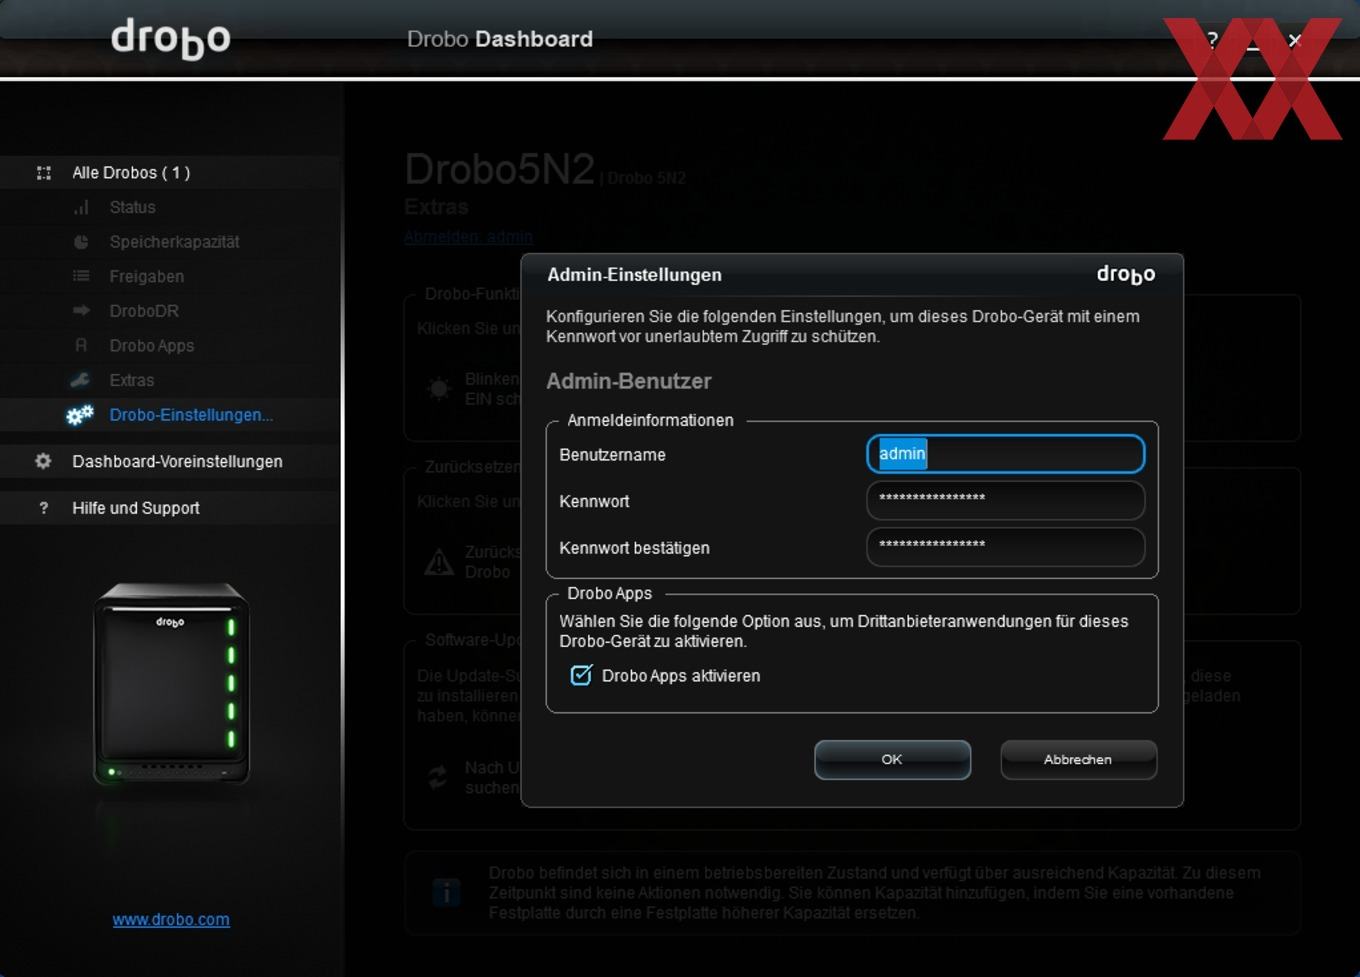Click the Freigaben list icon
1360x977 pixels.
click(81, 276)
